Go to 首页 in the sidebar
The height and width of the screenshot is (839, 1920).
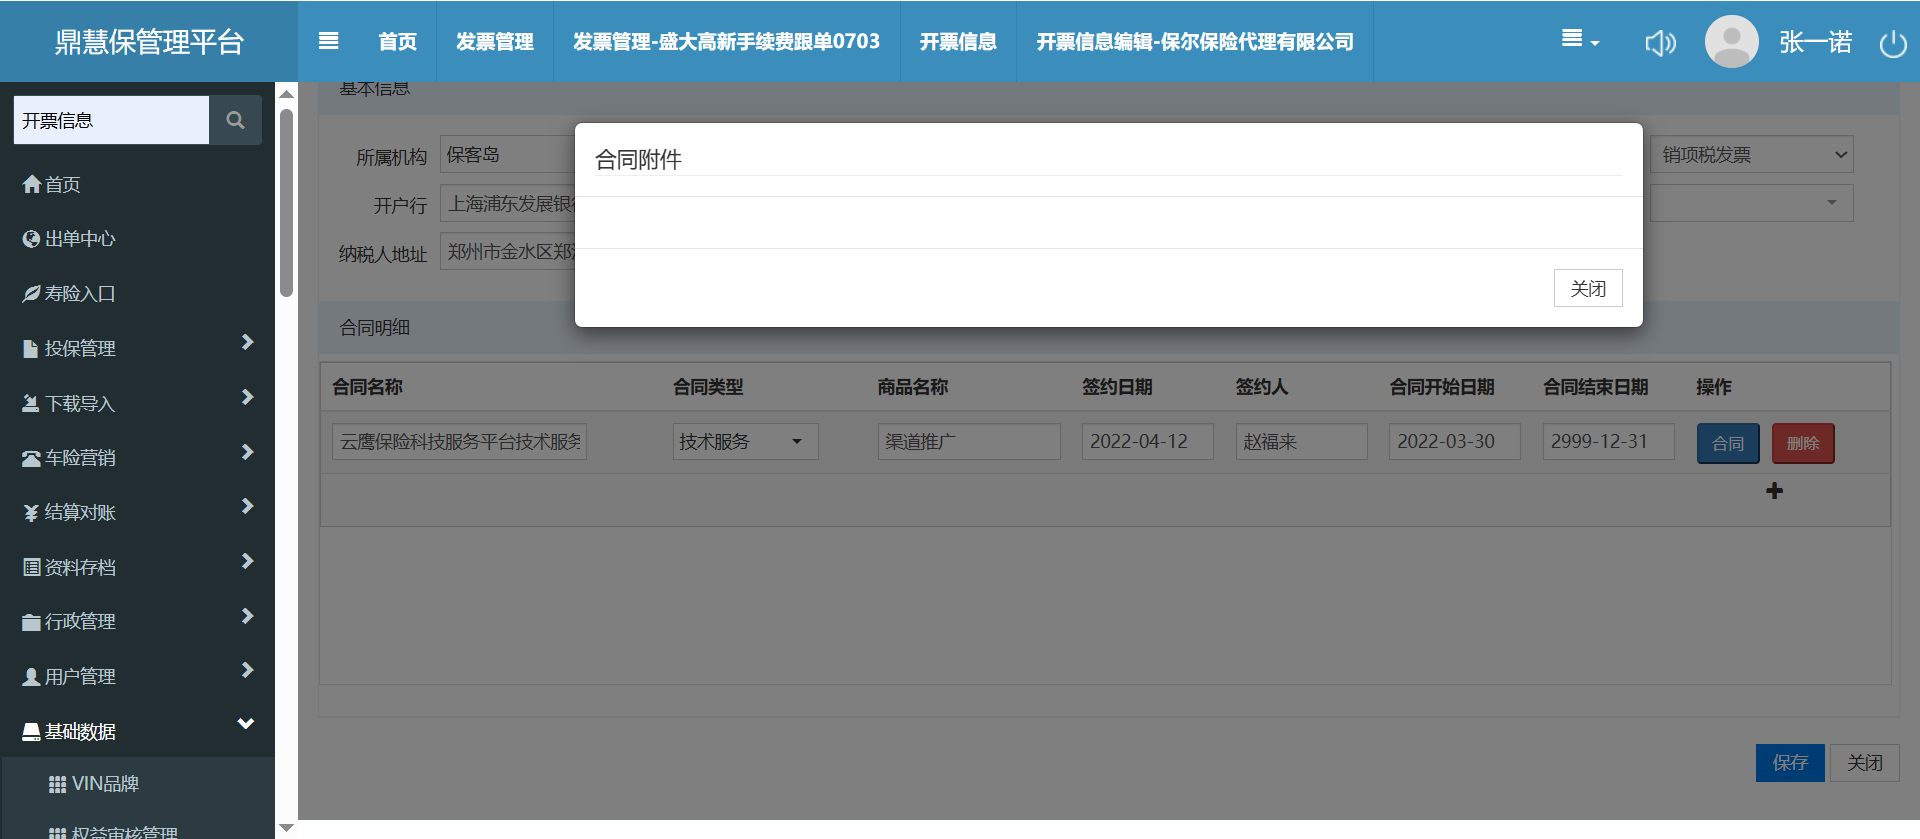tap(137, 184)
